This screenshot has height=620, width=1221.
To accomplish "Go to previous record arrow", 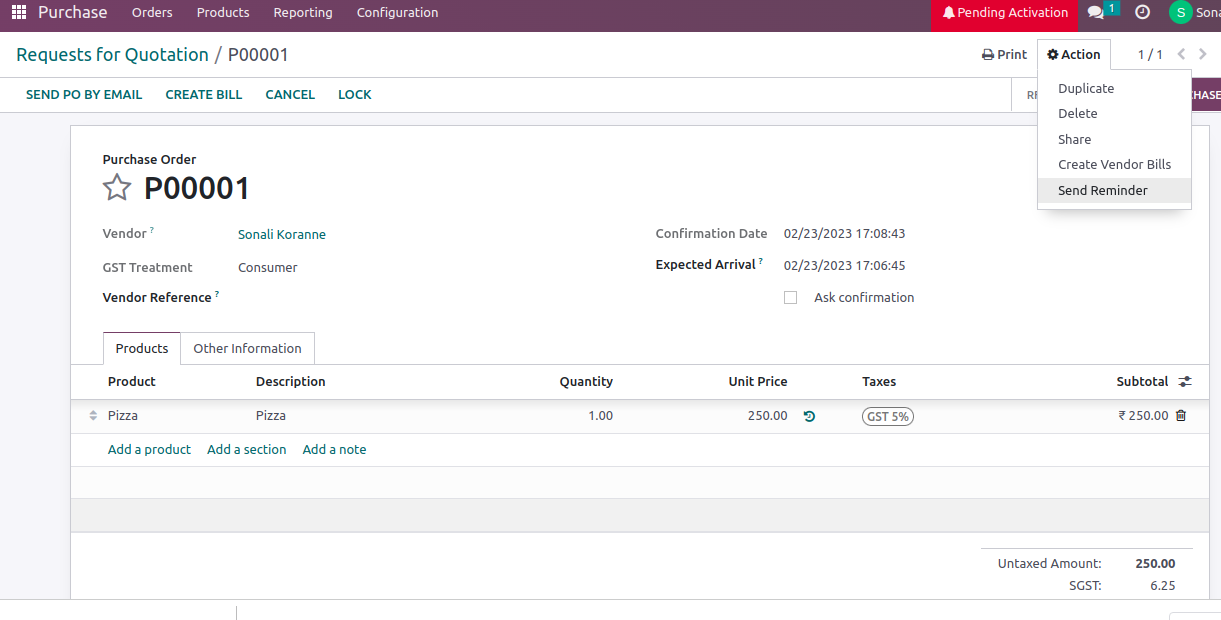I will coord(1181,54).
